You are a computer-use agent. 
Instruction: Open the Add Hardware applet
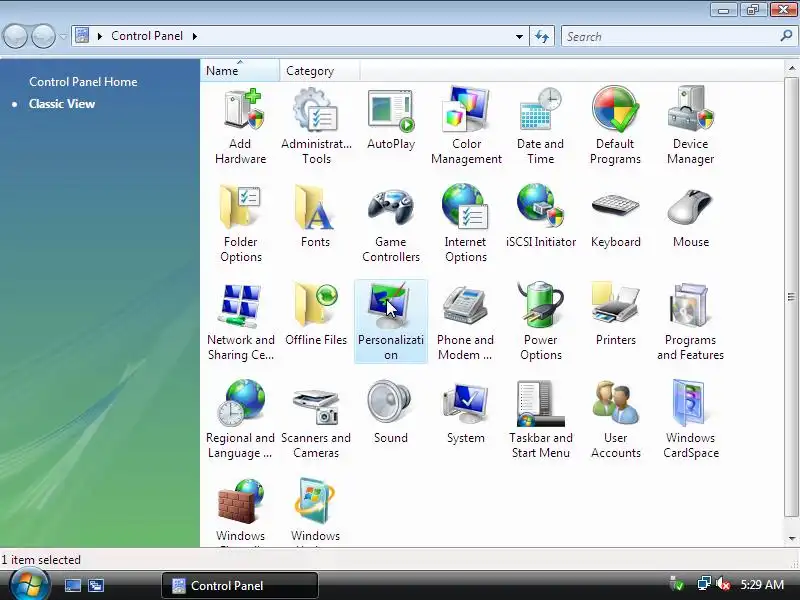click(x=240, y=126)
